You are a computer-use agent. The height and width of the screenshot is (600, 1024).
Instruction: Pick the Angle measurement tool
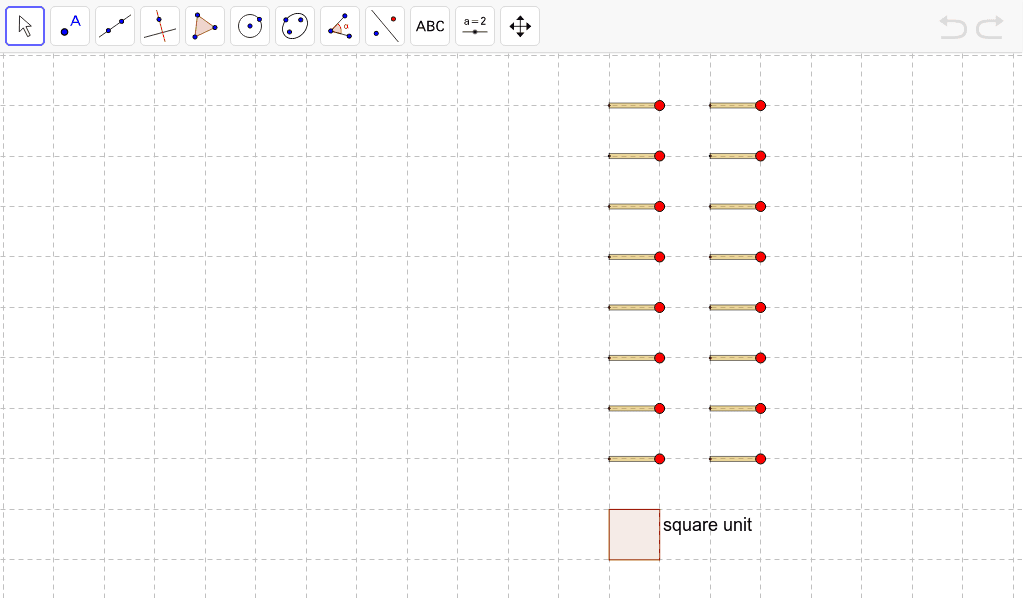(340, 26)
